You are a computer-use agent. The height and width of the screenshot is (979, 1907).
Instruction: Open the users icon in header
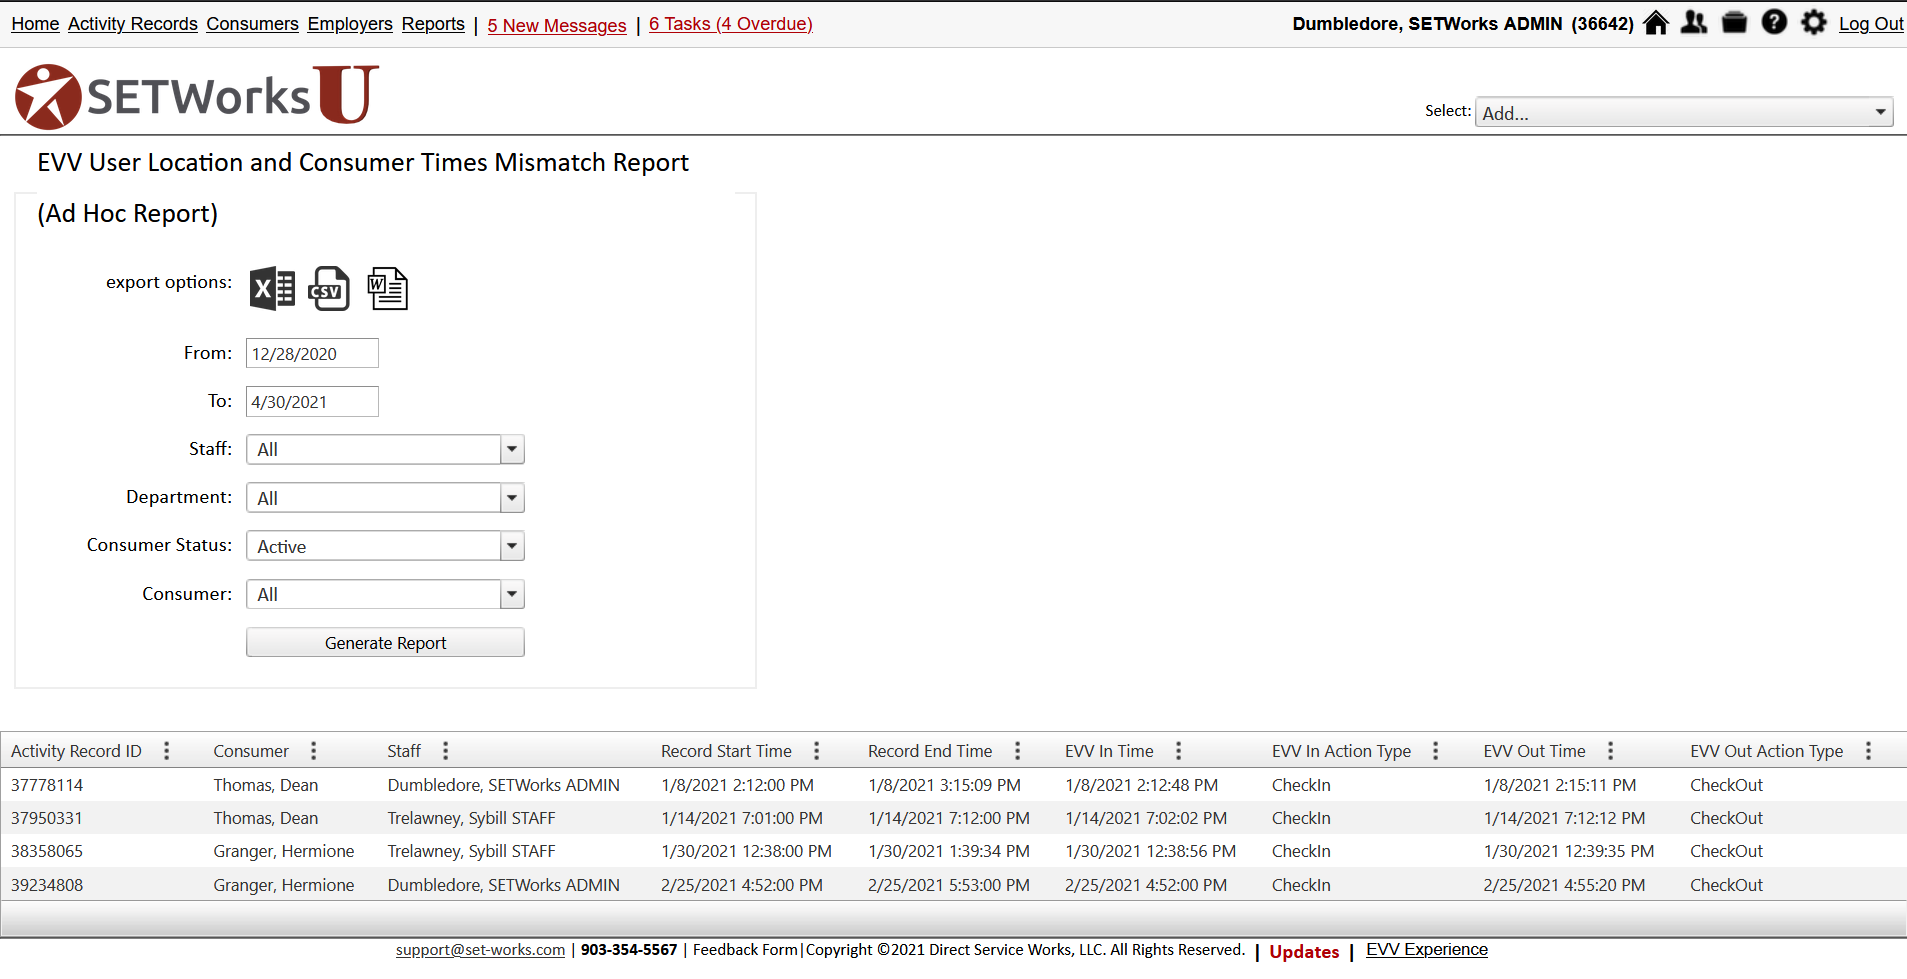coord(1694,23)
